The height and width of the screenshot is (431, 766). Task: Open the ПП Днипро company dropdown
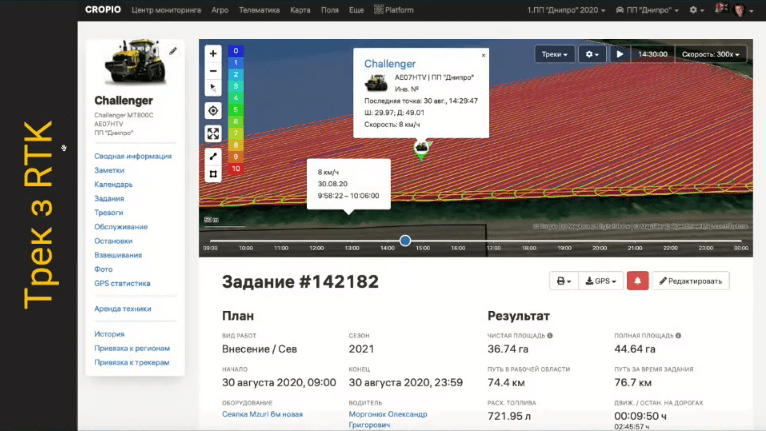pyautogui.click(x=647, y=10)
